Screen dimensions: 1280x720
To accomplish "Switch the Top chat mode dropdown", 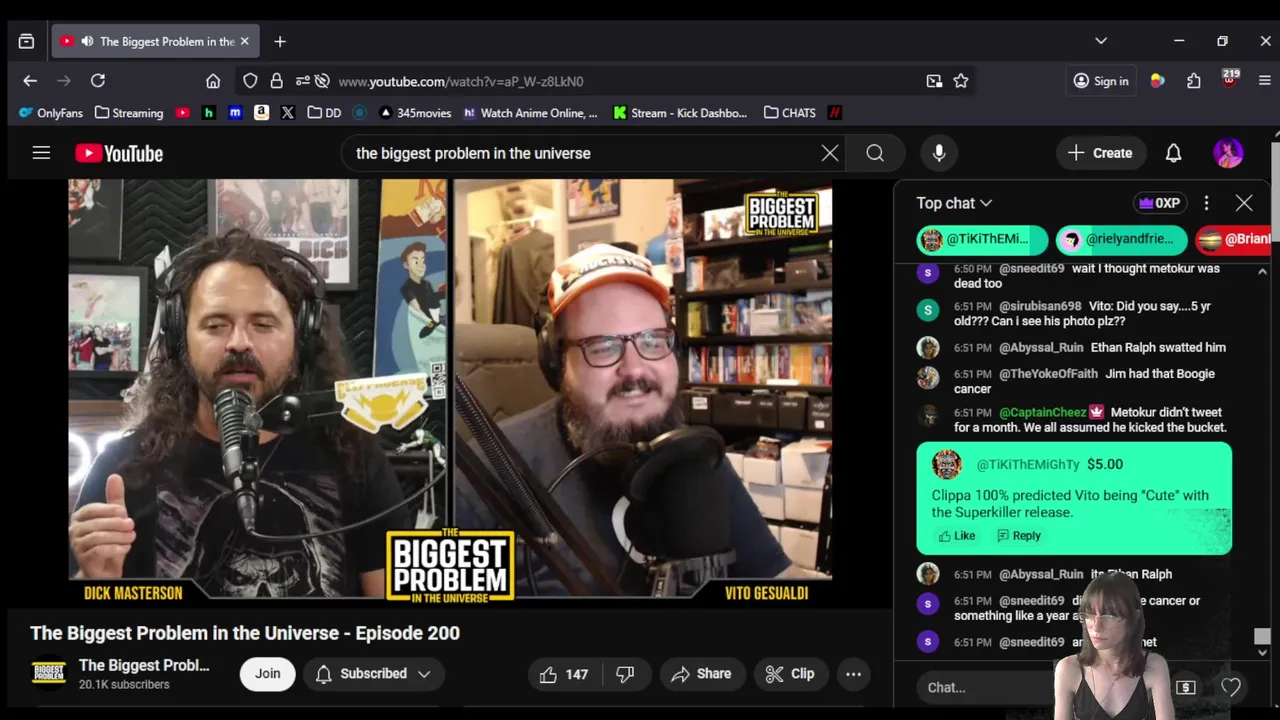I will coord(954,203).
